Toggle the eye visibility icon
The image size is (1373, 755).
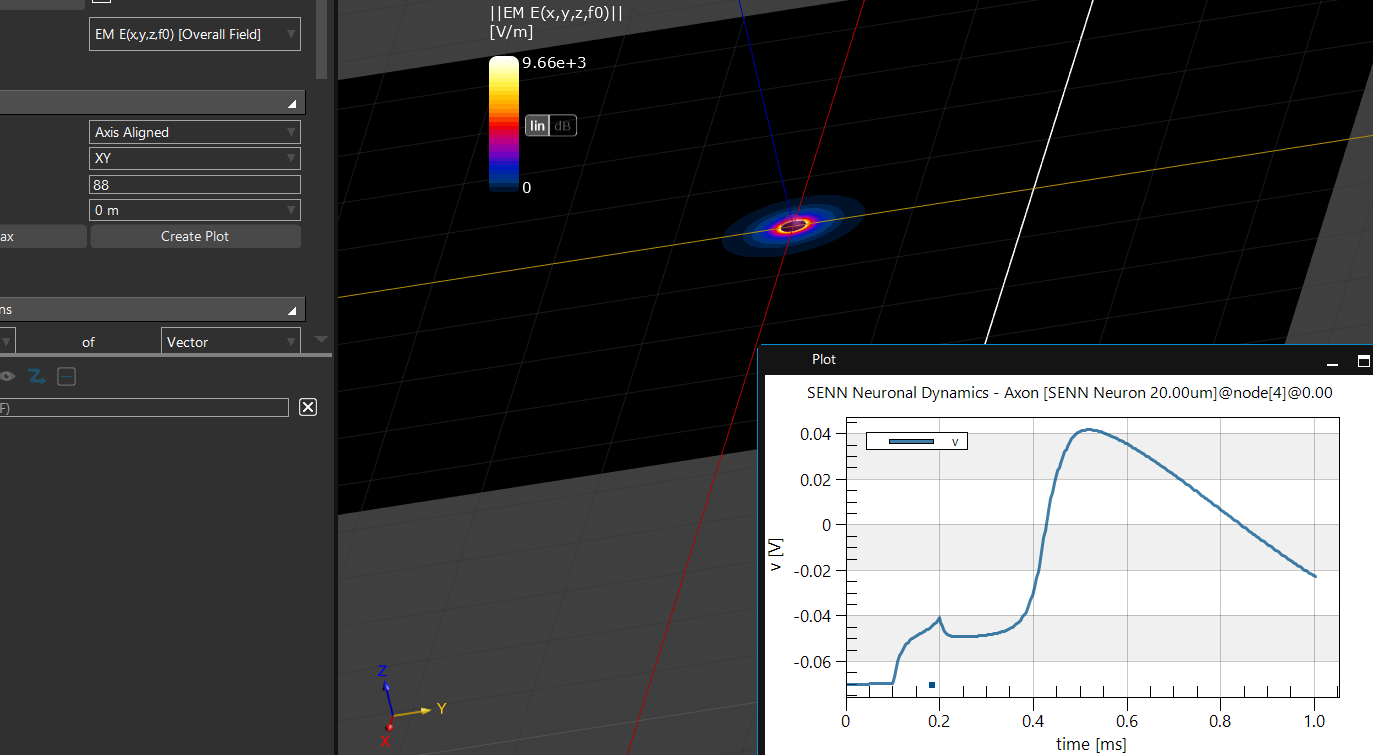click(7, 376)
